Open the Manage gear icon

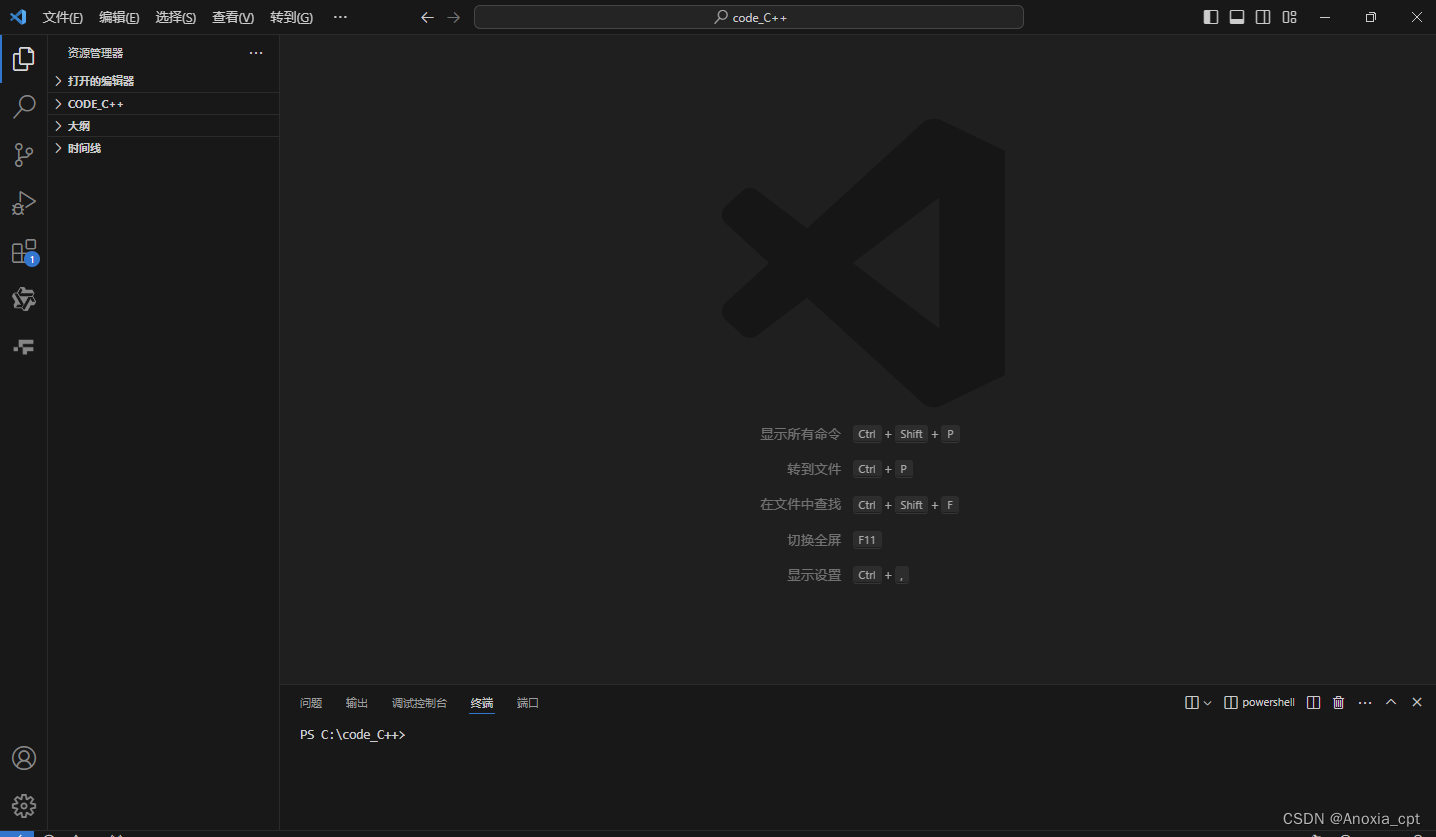point(24,805)
